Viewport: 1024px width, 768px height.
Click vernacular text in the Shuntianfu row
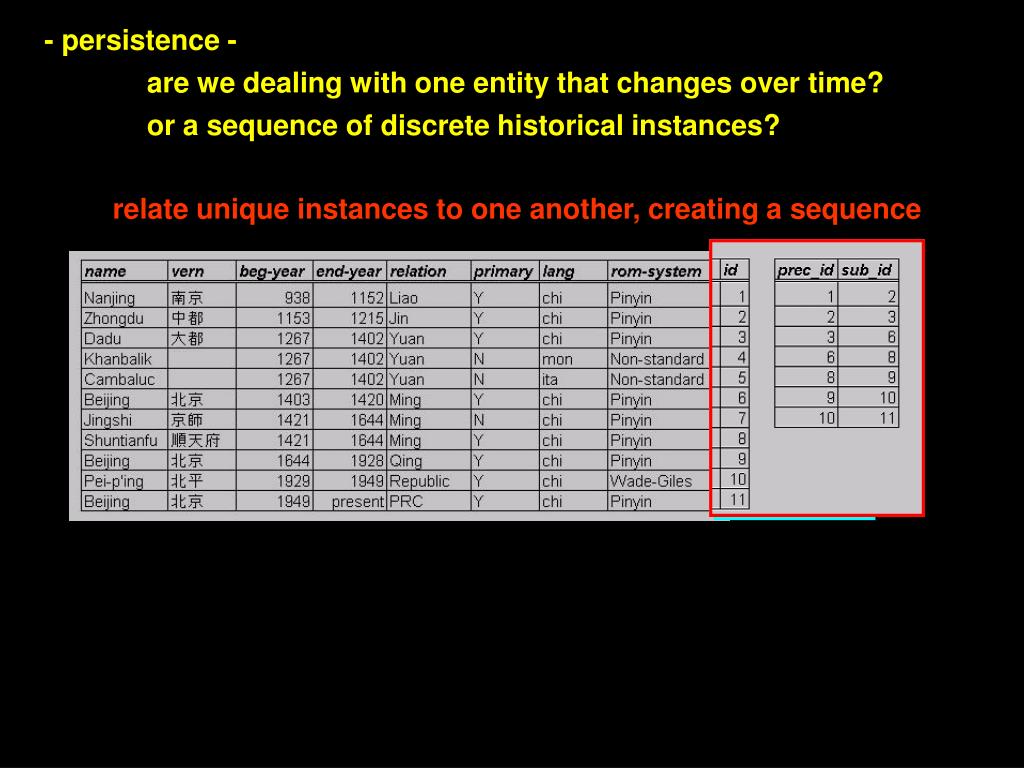click(x=195, y=440)
